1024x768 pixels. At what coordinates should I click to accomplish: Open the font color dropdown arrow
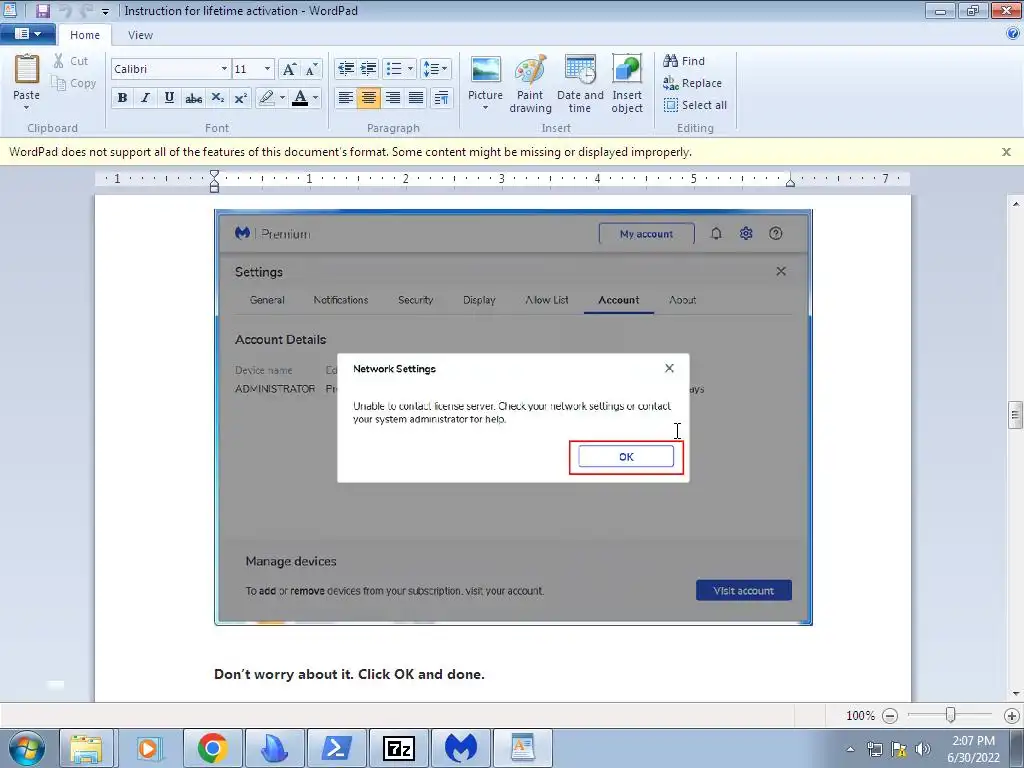[315, 98]
